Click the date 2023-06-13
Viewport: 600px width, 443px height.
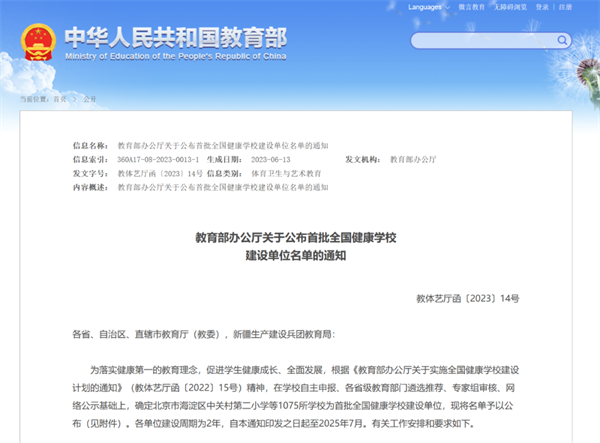(271, 160)
